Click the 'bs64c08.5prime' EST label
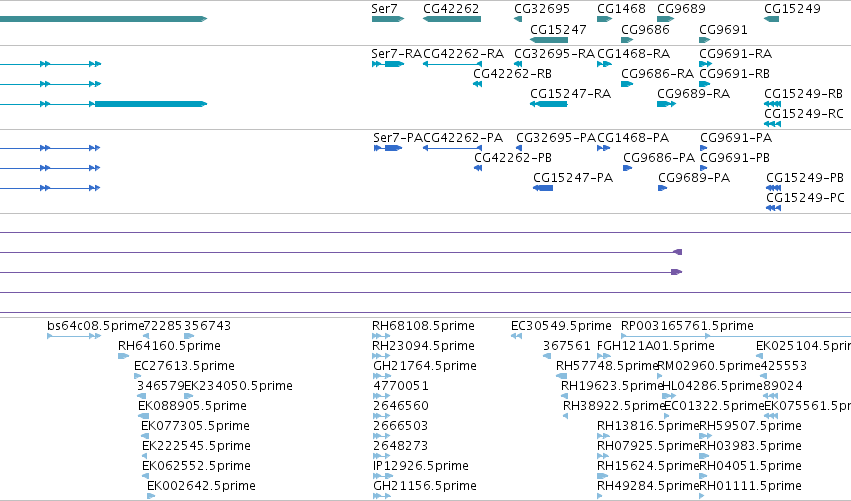The width and height of the screenshot is (851, 501). (x=96, y=326)
